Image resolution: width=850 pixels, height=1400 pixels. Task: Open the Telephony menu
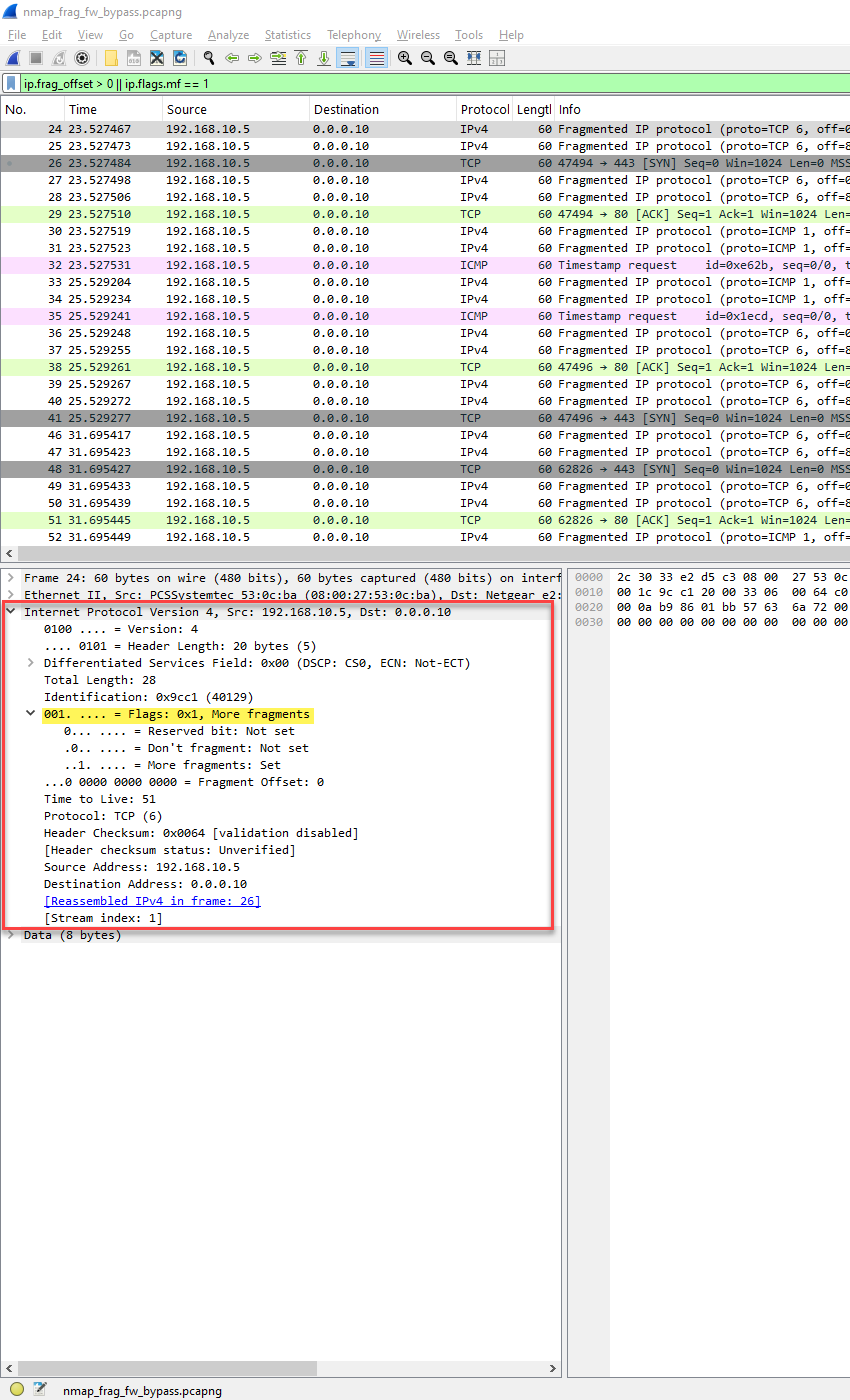click(x=354, y=35)
